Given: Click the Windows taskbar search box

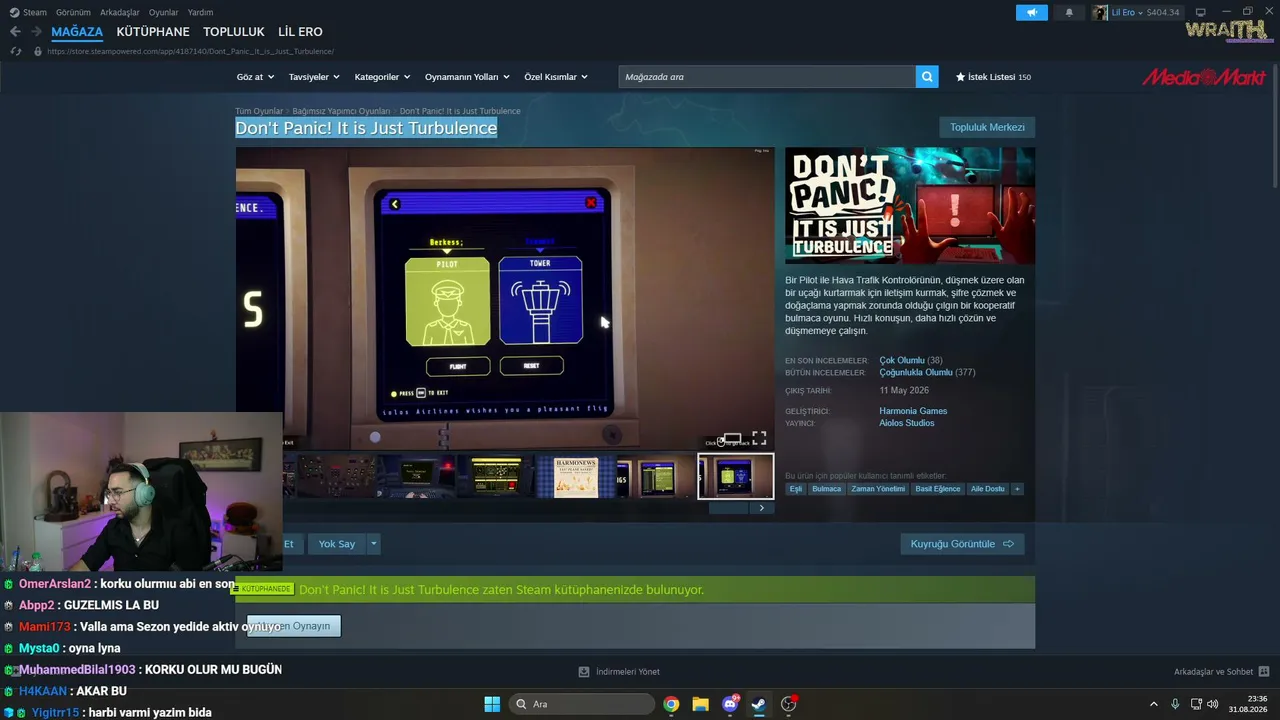Looking at the screenshot, I should pos(581,704).
